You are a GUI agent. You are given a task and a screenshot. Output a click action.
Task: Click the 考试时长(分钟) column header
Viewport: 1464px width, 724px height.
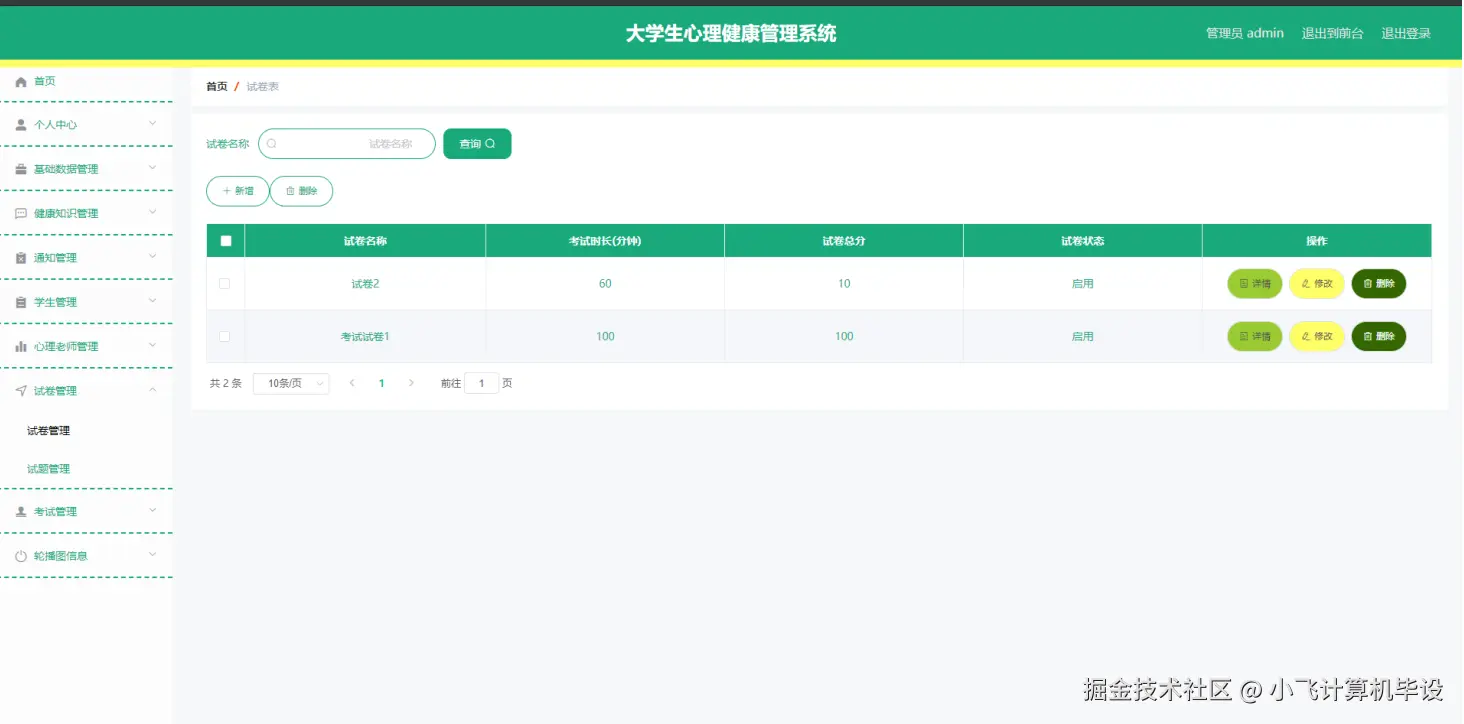tap(605, 241)
